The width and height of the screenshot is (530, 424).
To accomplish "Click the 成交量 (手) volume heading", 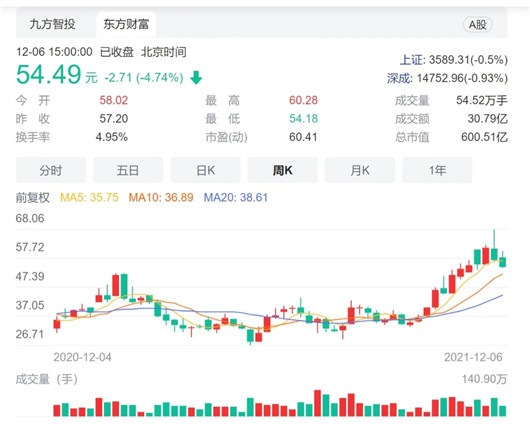I will [47, 379].
